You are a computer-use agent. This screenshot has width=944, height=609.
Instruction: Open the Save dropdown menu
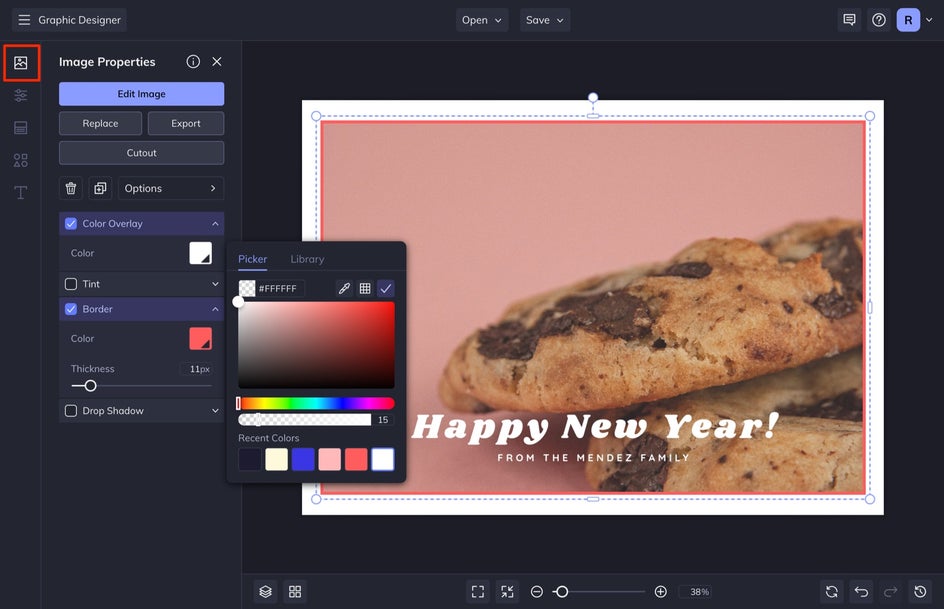click(x=545, y=20)
